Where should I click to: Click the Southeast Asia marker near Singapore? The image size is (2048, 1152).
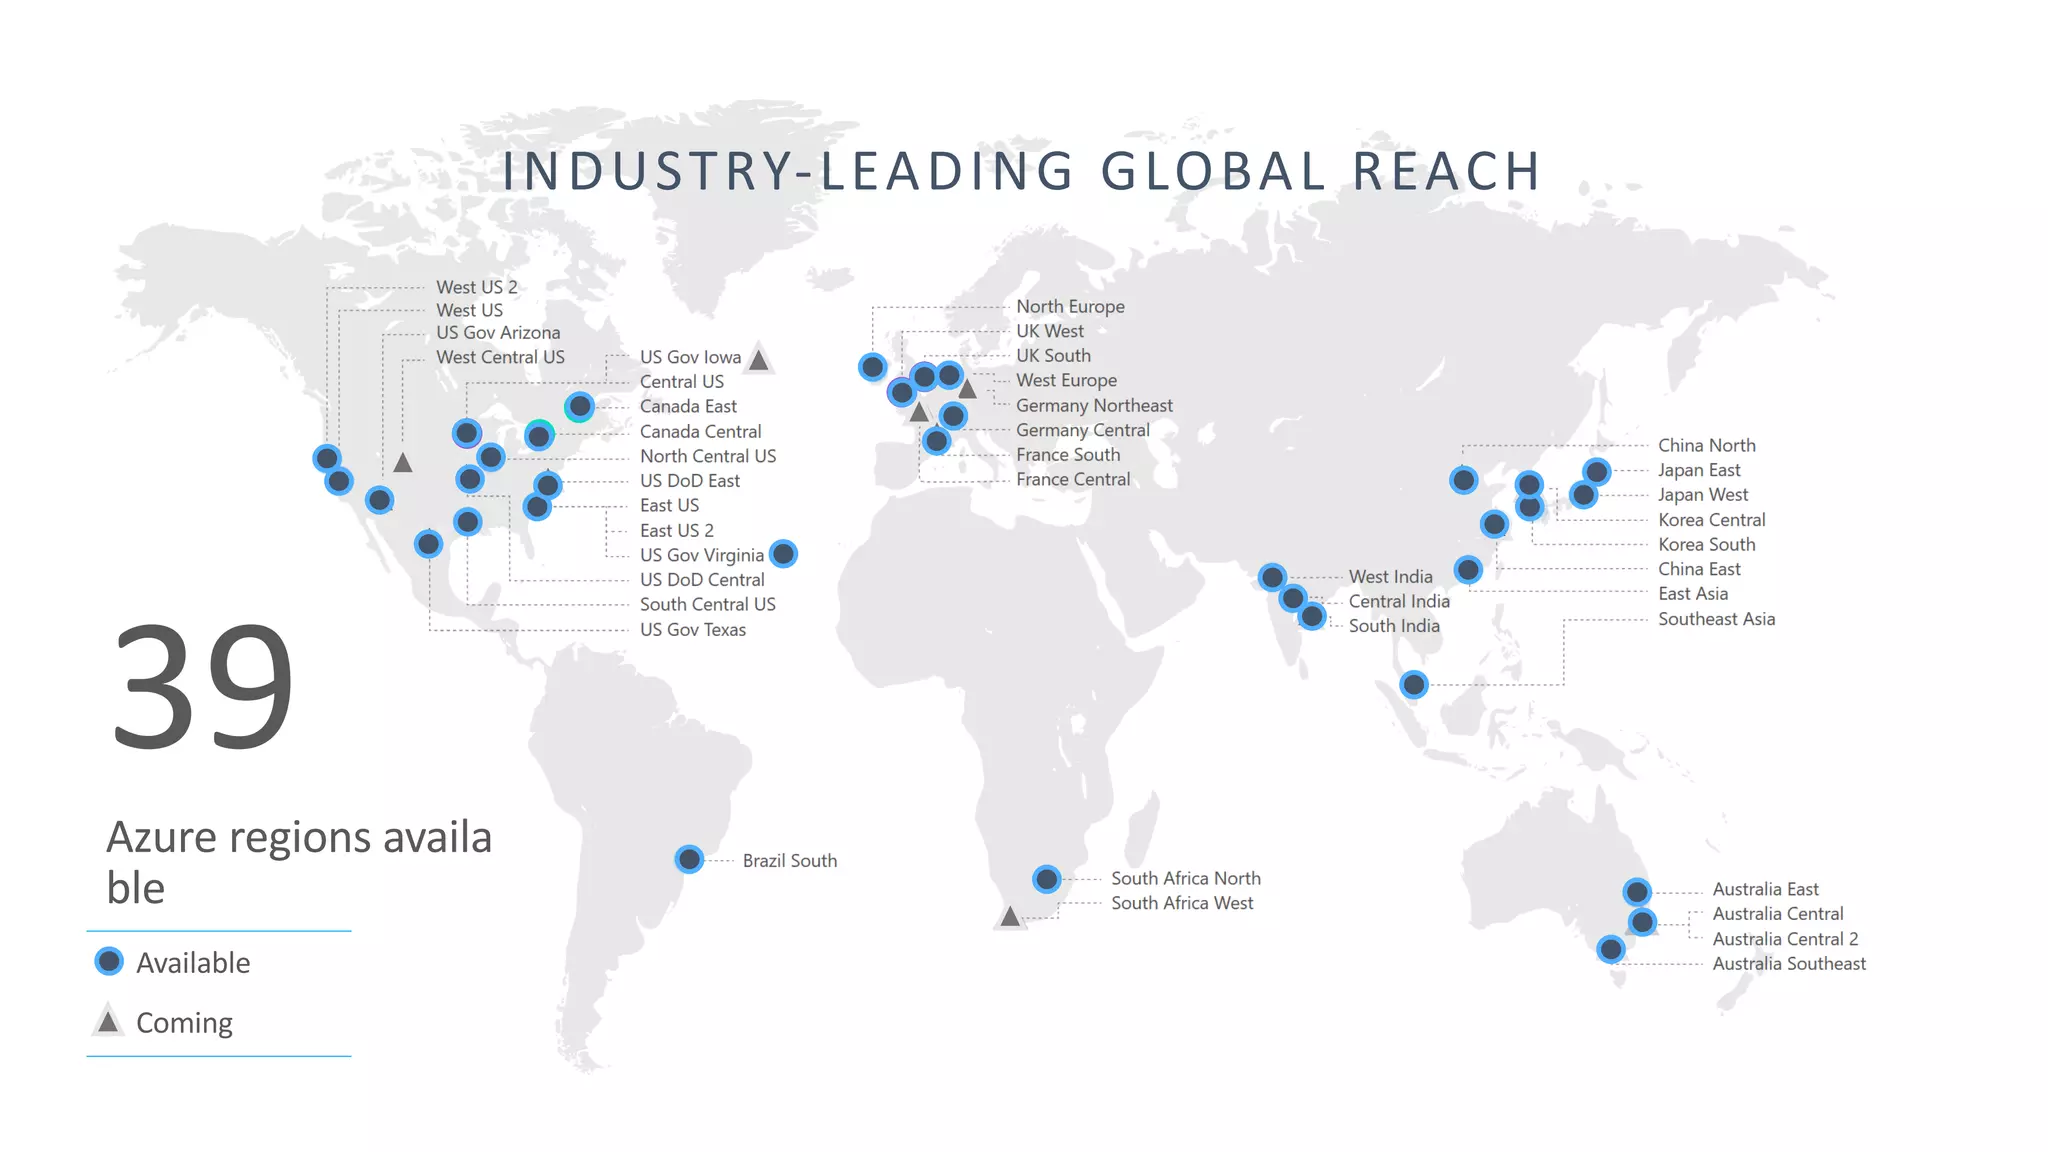pos(1414,685)
